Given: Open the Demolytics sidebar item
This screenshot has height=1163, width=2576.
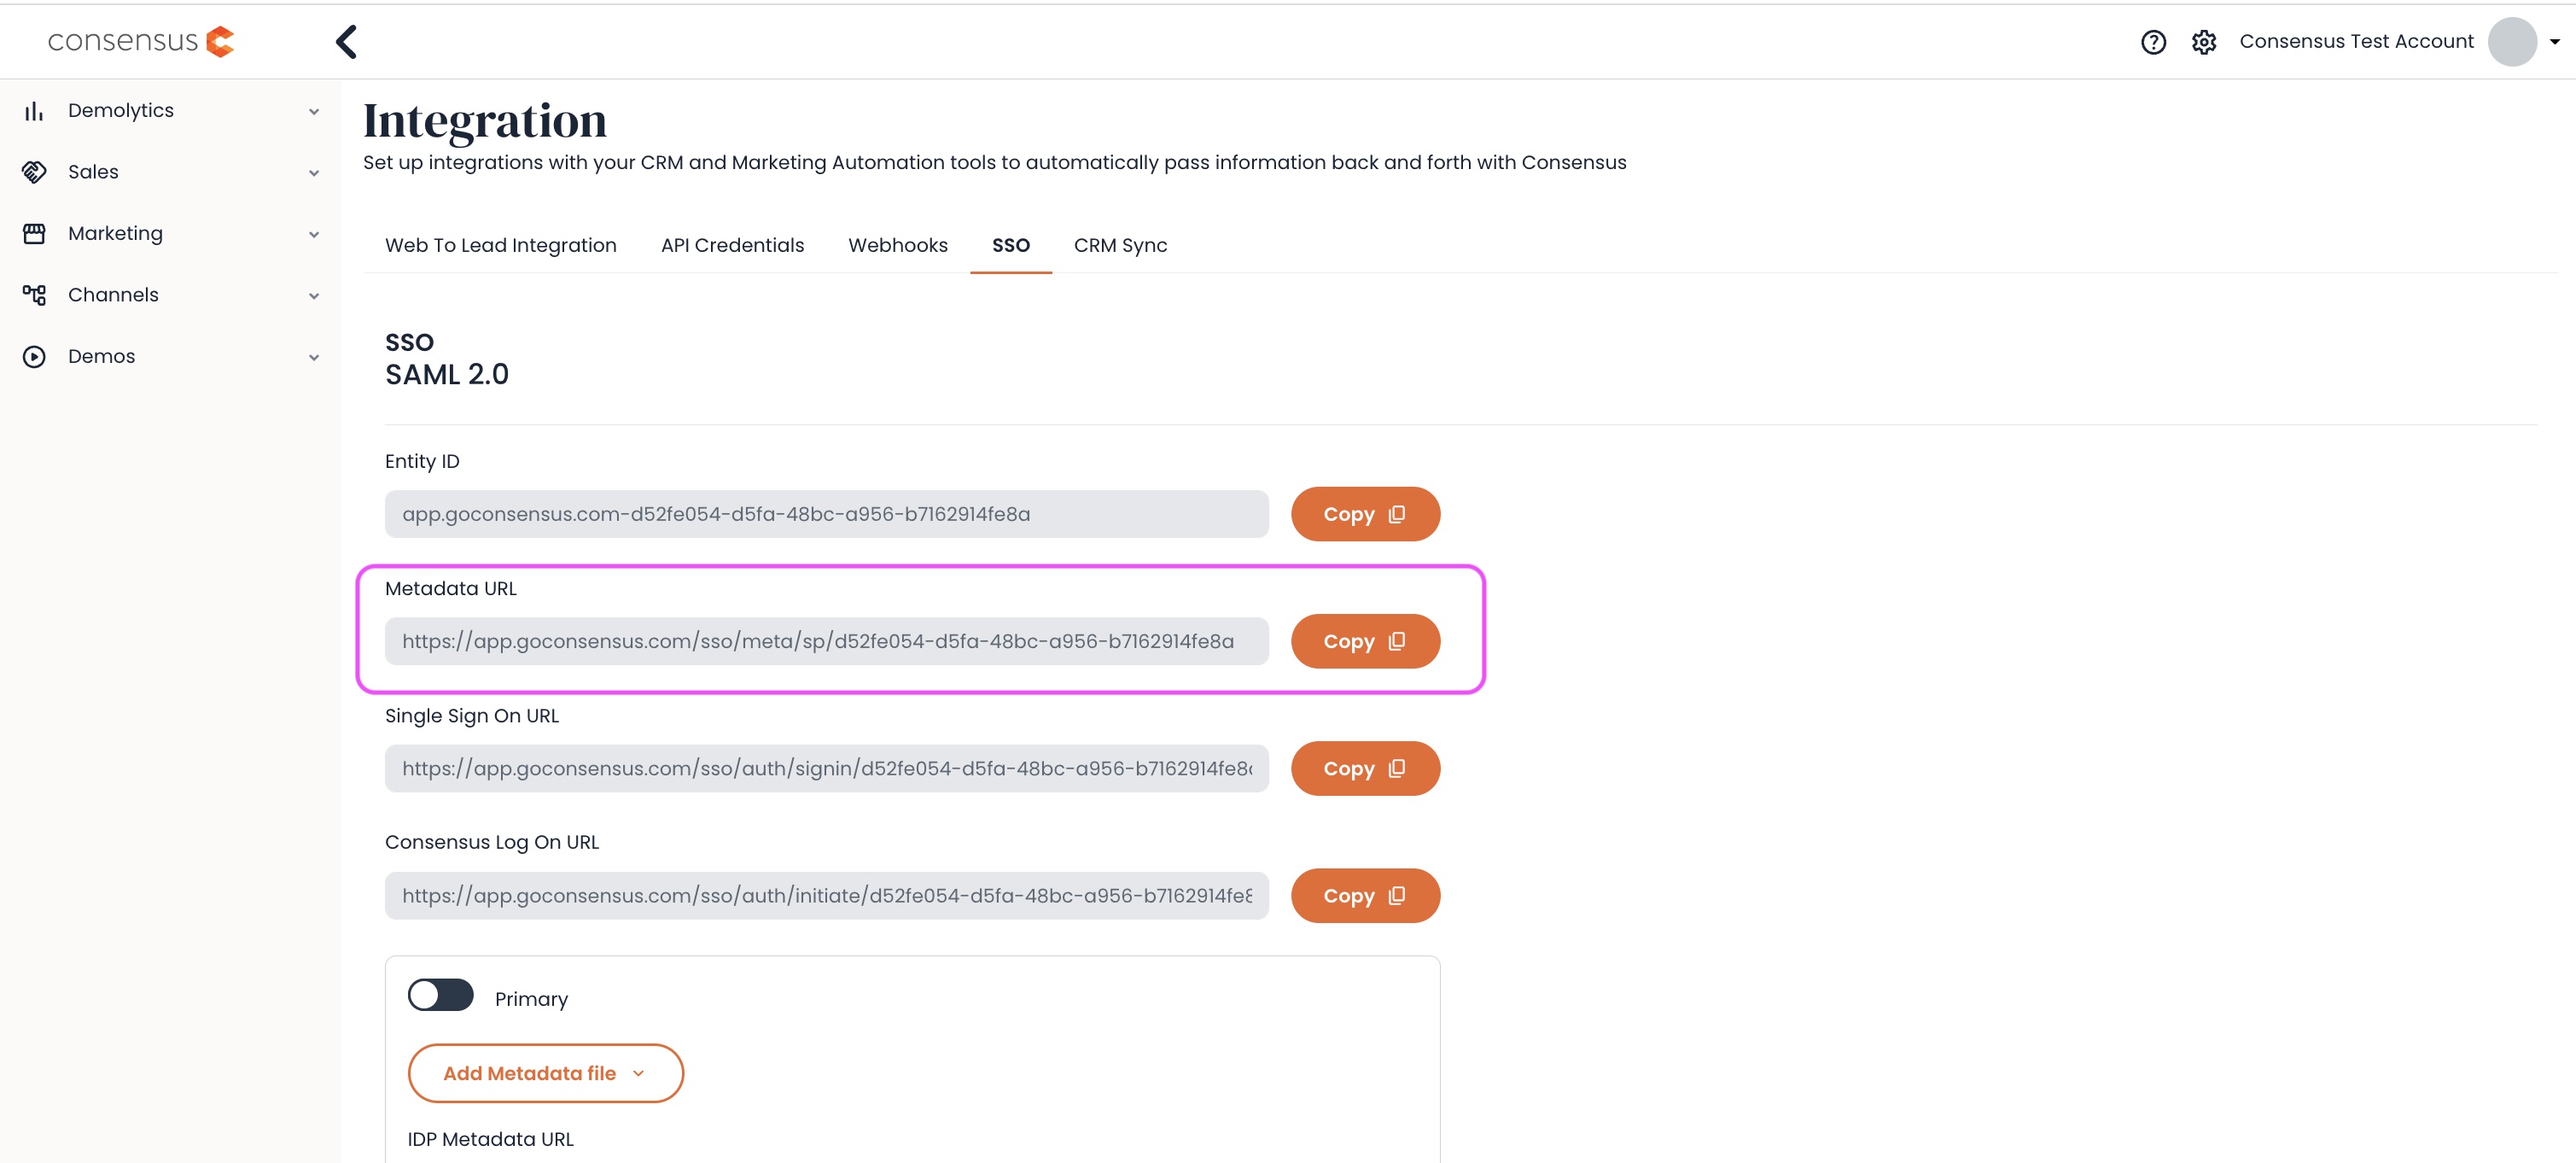Looking at the screenshot, I should [x=170, y=111].
